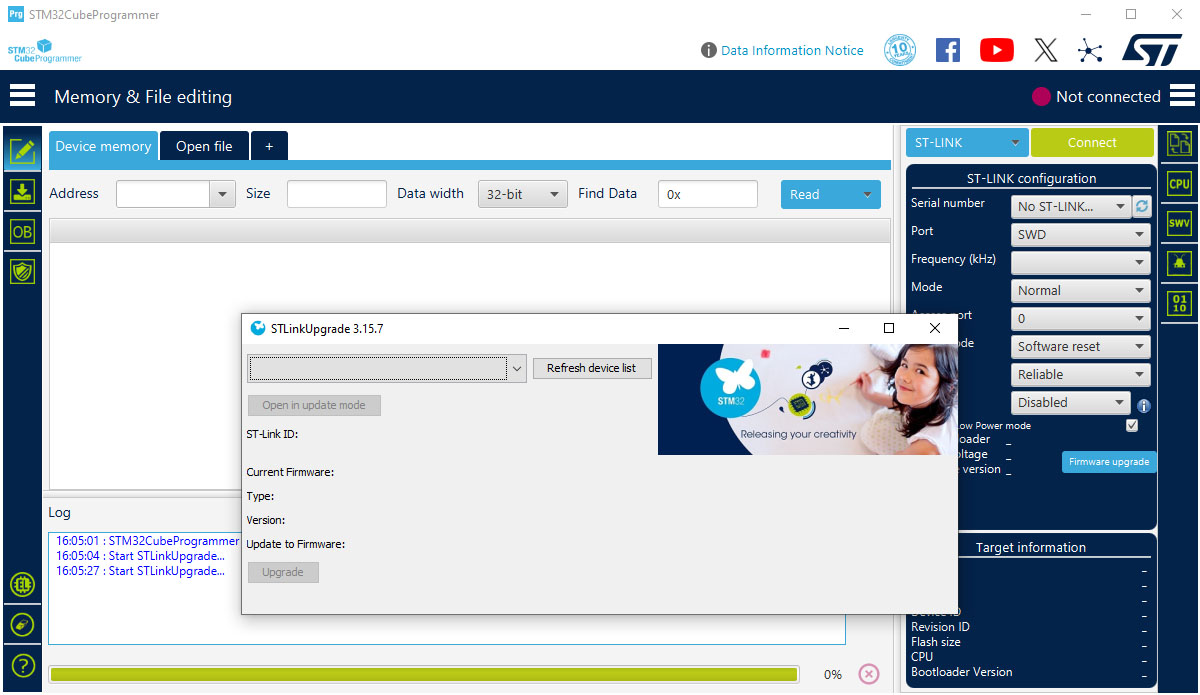Cancel operation with red X near progress

(869, 674)
